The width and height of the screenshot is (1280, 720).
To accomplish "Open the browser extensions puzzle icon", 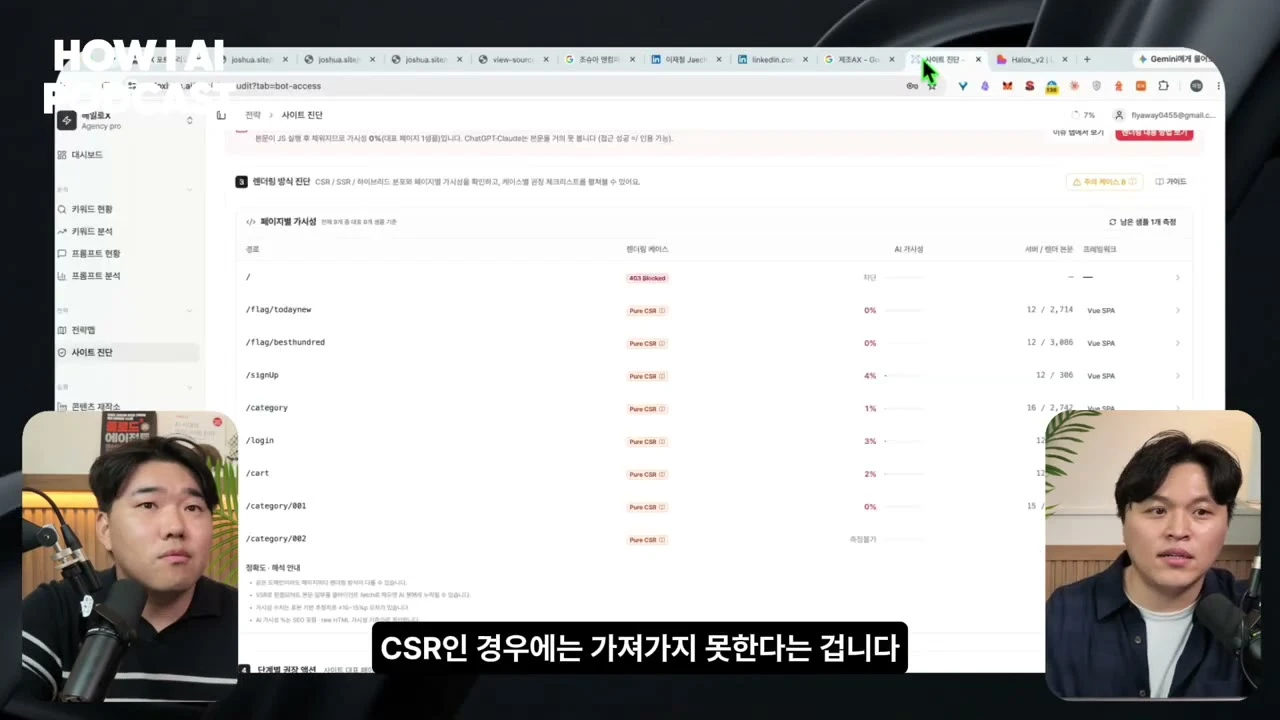I will (x=1163, y=86).
